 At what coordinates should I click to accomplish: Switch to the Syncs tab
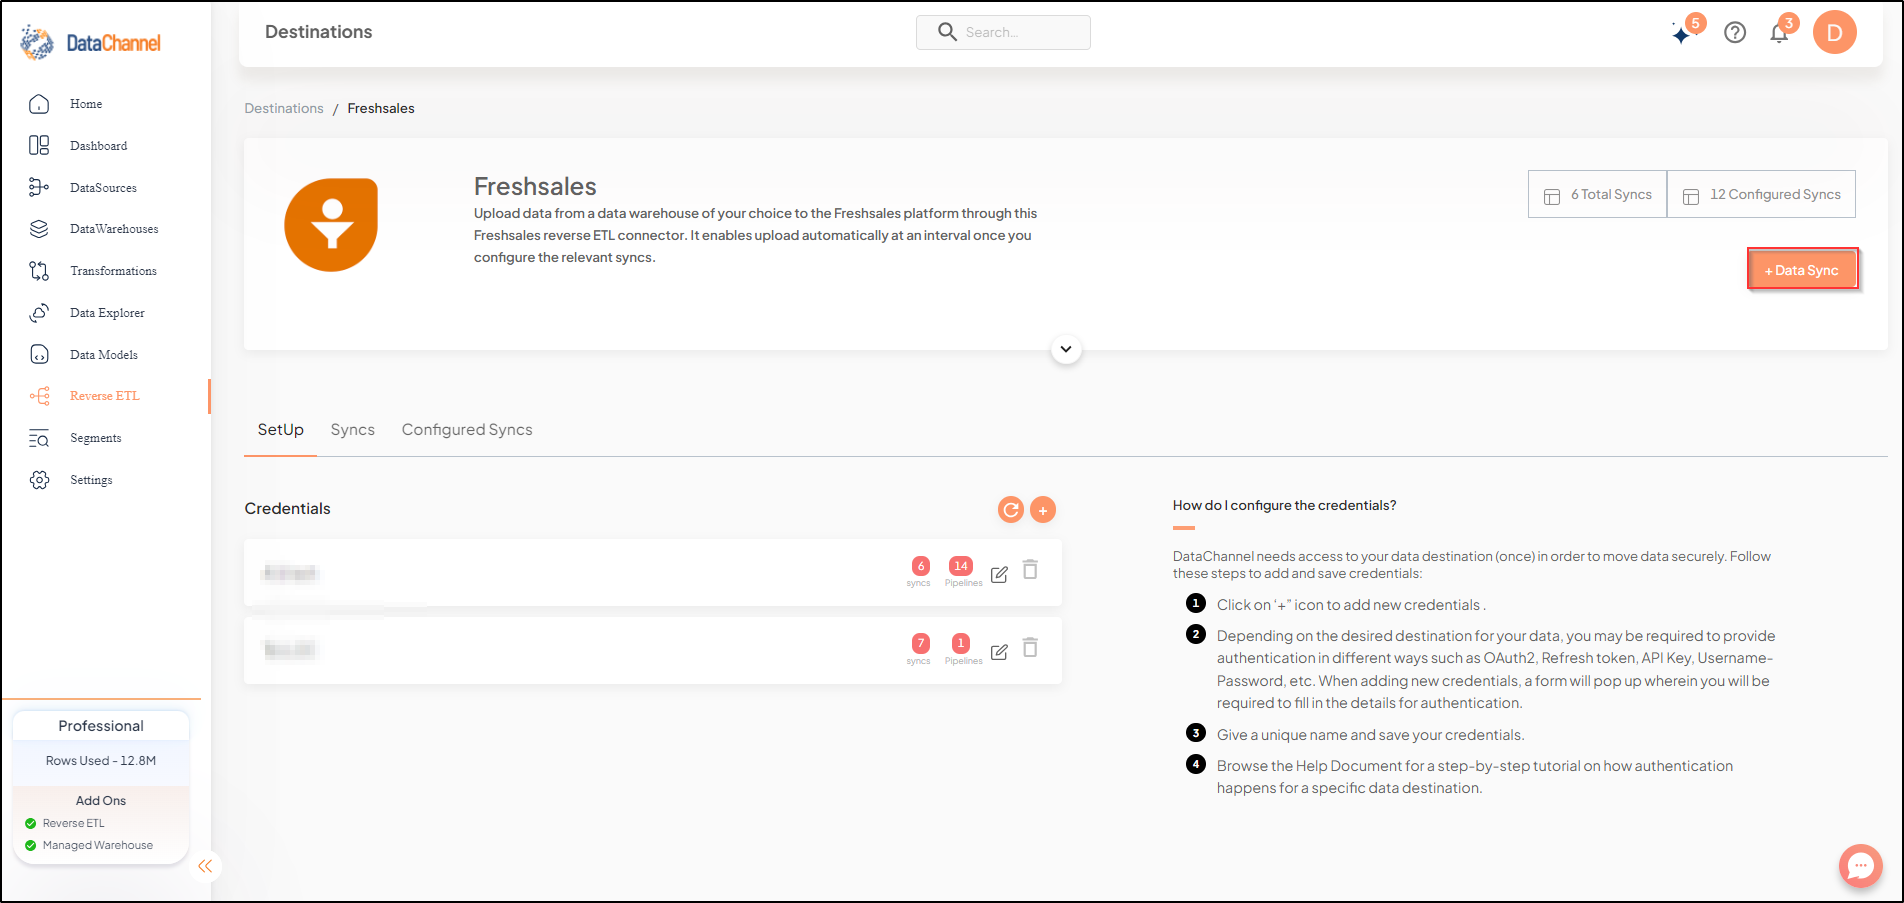[353, 430]
